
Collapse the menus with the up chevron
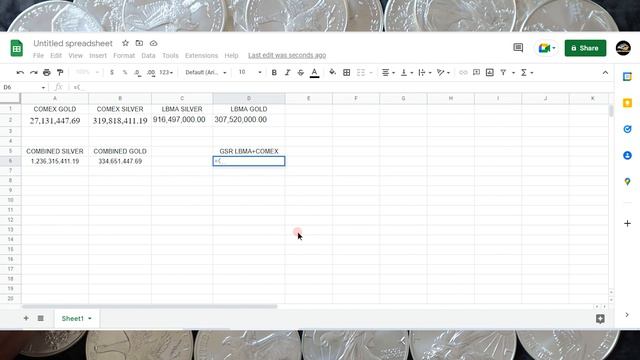pyautogui.click(x=605, y=73)
